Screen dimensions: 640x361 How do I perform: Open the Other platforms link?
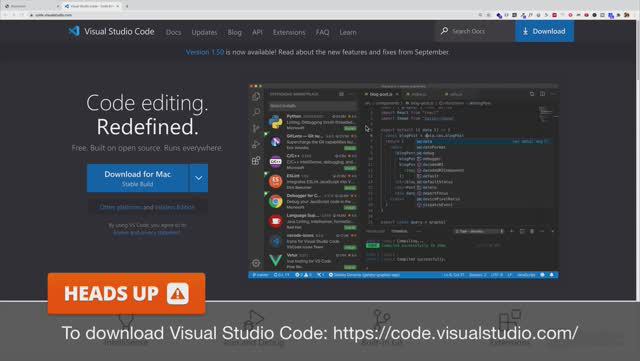(121, 207)
